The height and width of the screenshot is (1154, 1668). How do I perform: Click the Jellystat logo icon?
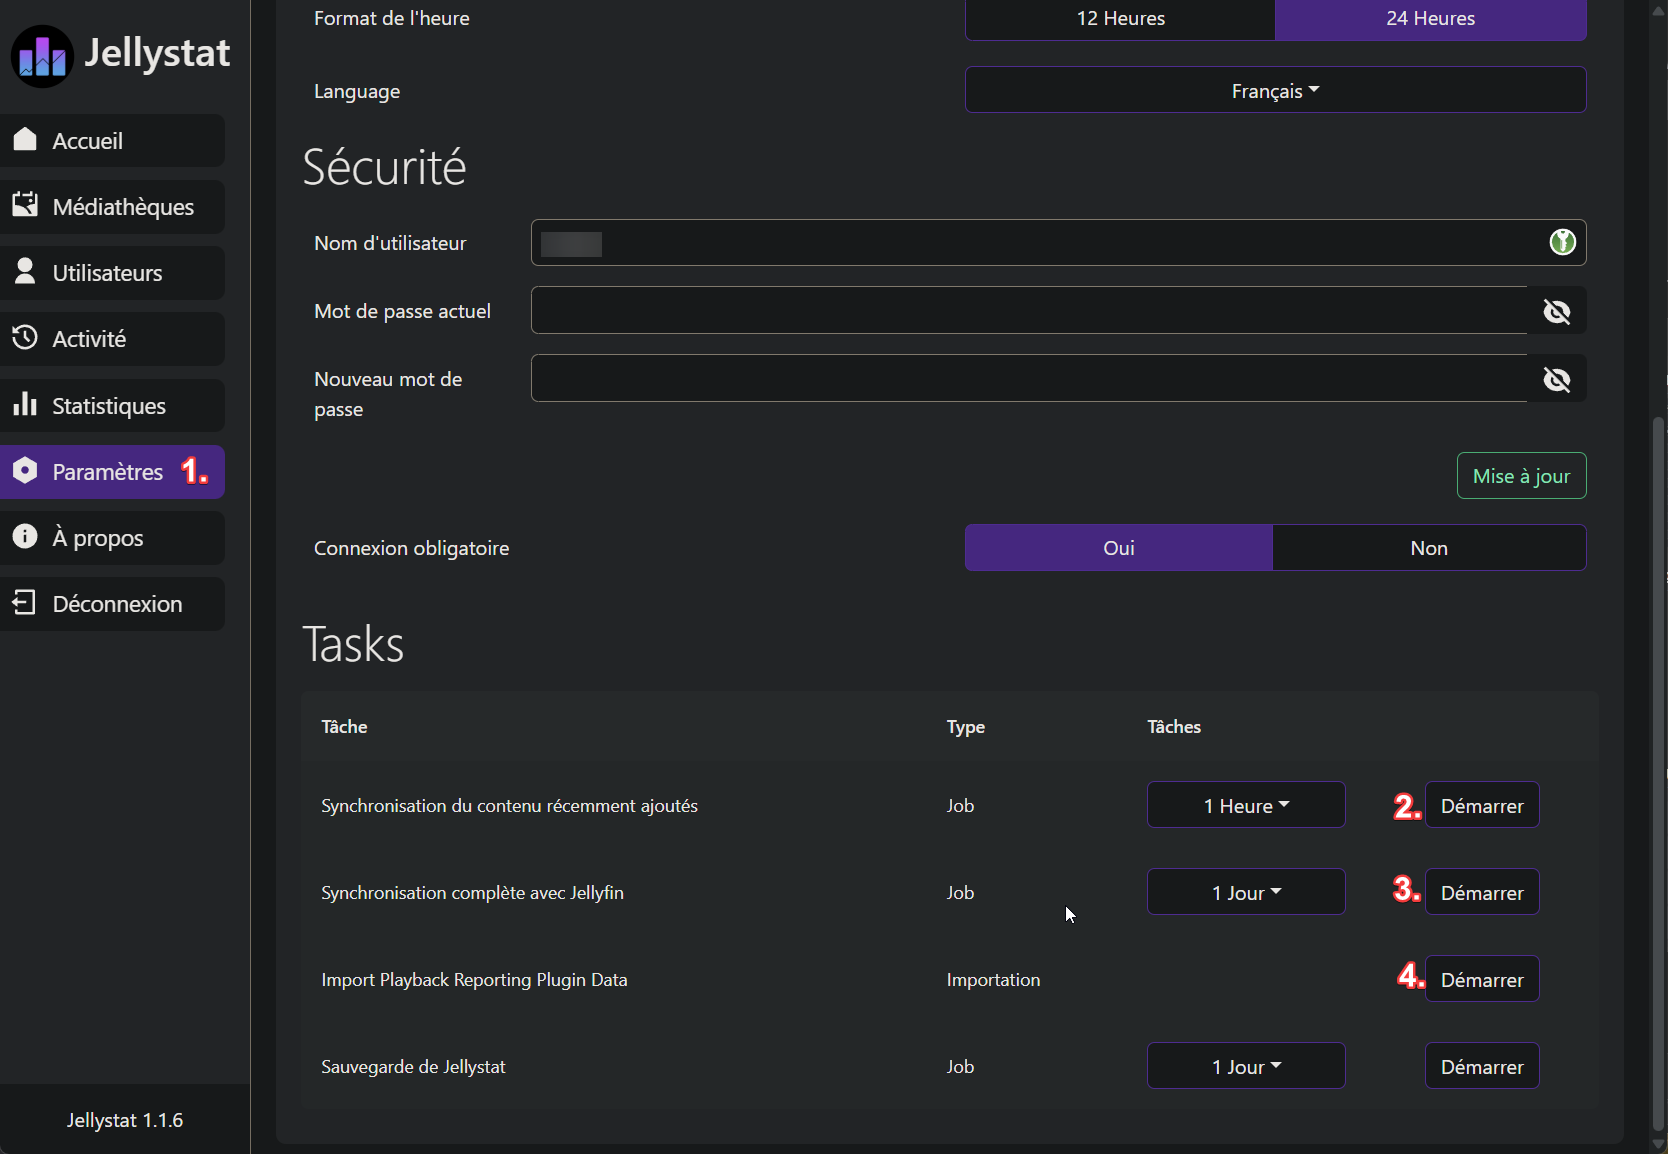[42, 56]
